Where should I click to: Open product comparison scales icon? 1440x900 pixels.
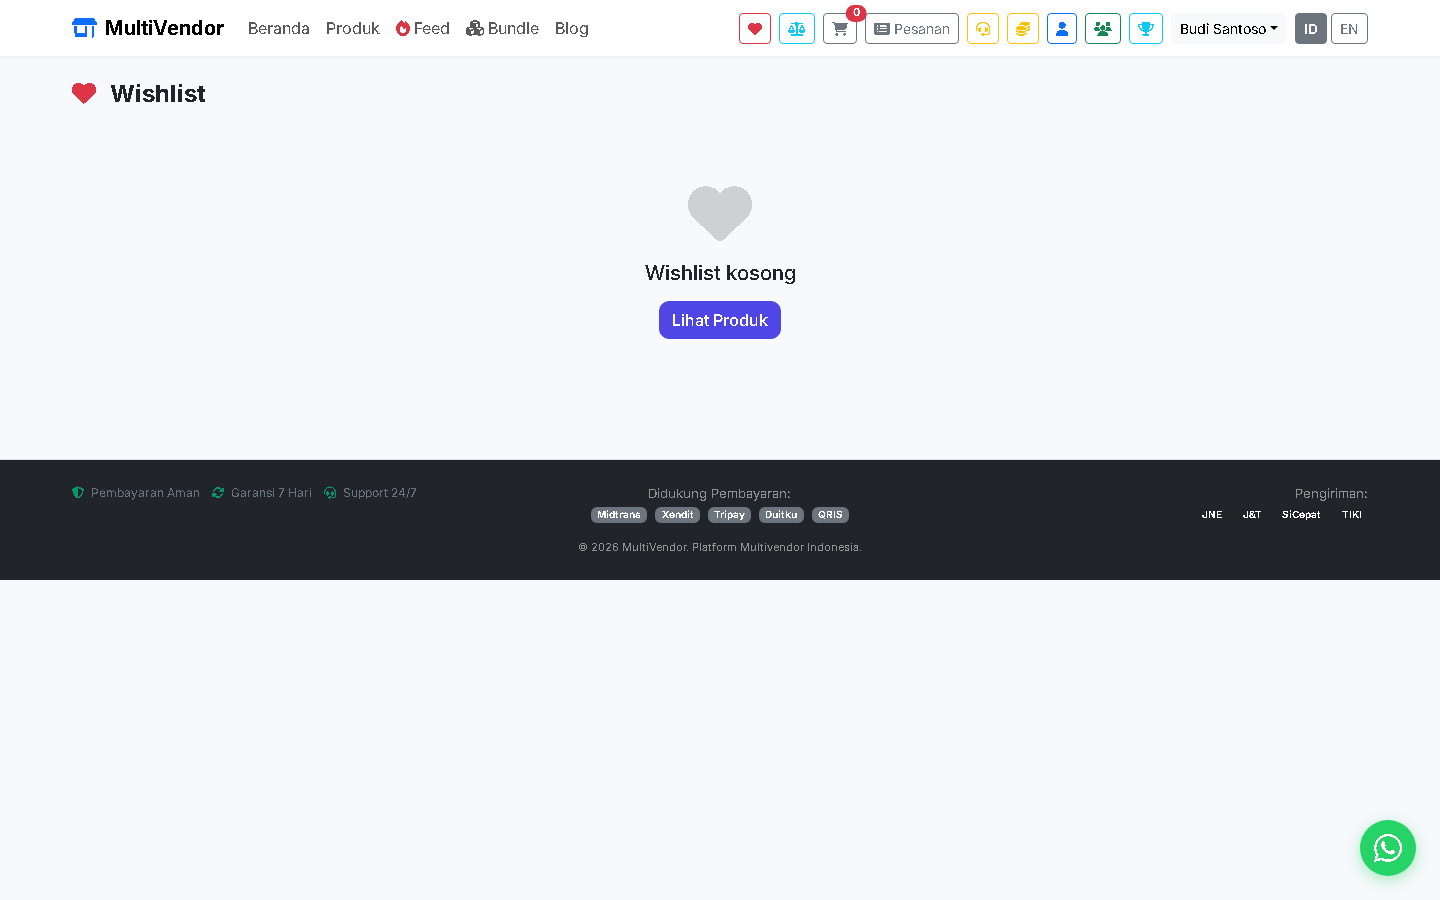797,29
